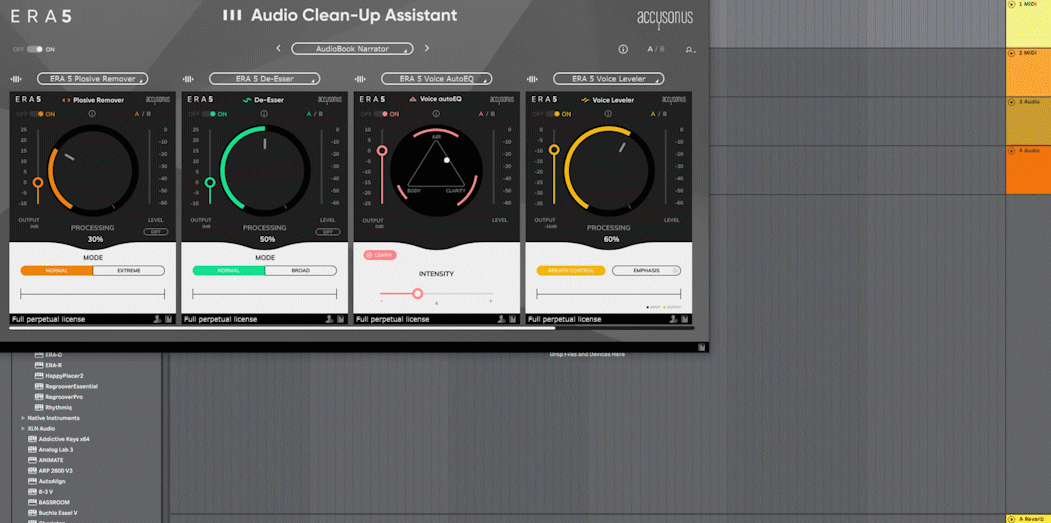Screen dimensions: 1051x523
Task: Click the HappyPlacer2 plugin icon
Action: [38, 375]
